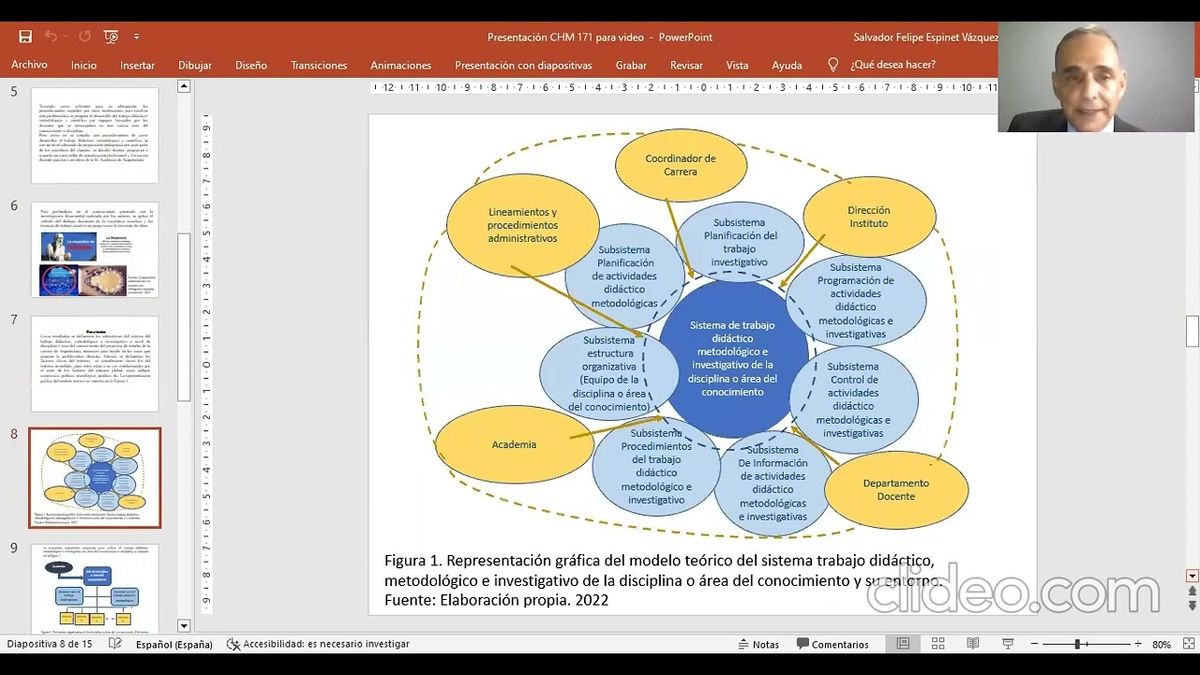Focus the ¿Qué desea hacer? search box
This screenshot has width=1200, height=675.
coord(893,65)
